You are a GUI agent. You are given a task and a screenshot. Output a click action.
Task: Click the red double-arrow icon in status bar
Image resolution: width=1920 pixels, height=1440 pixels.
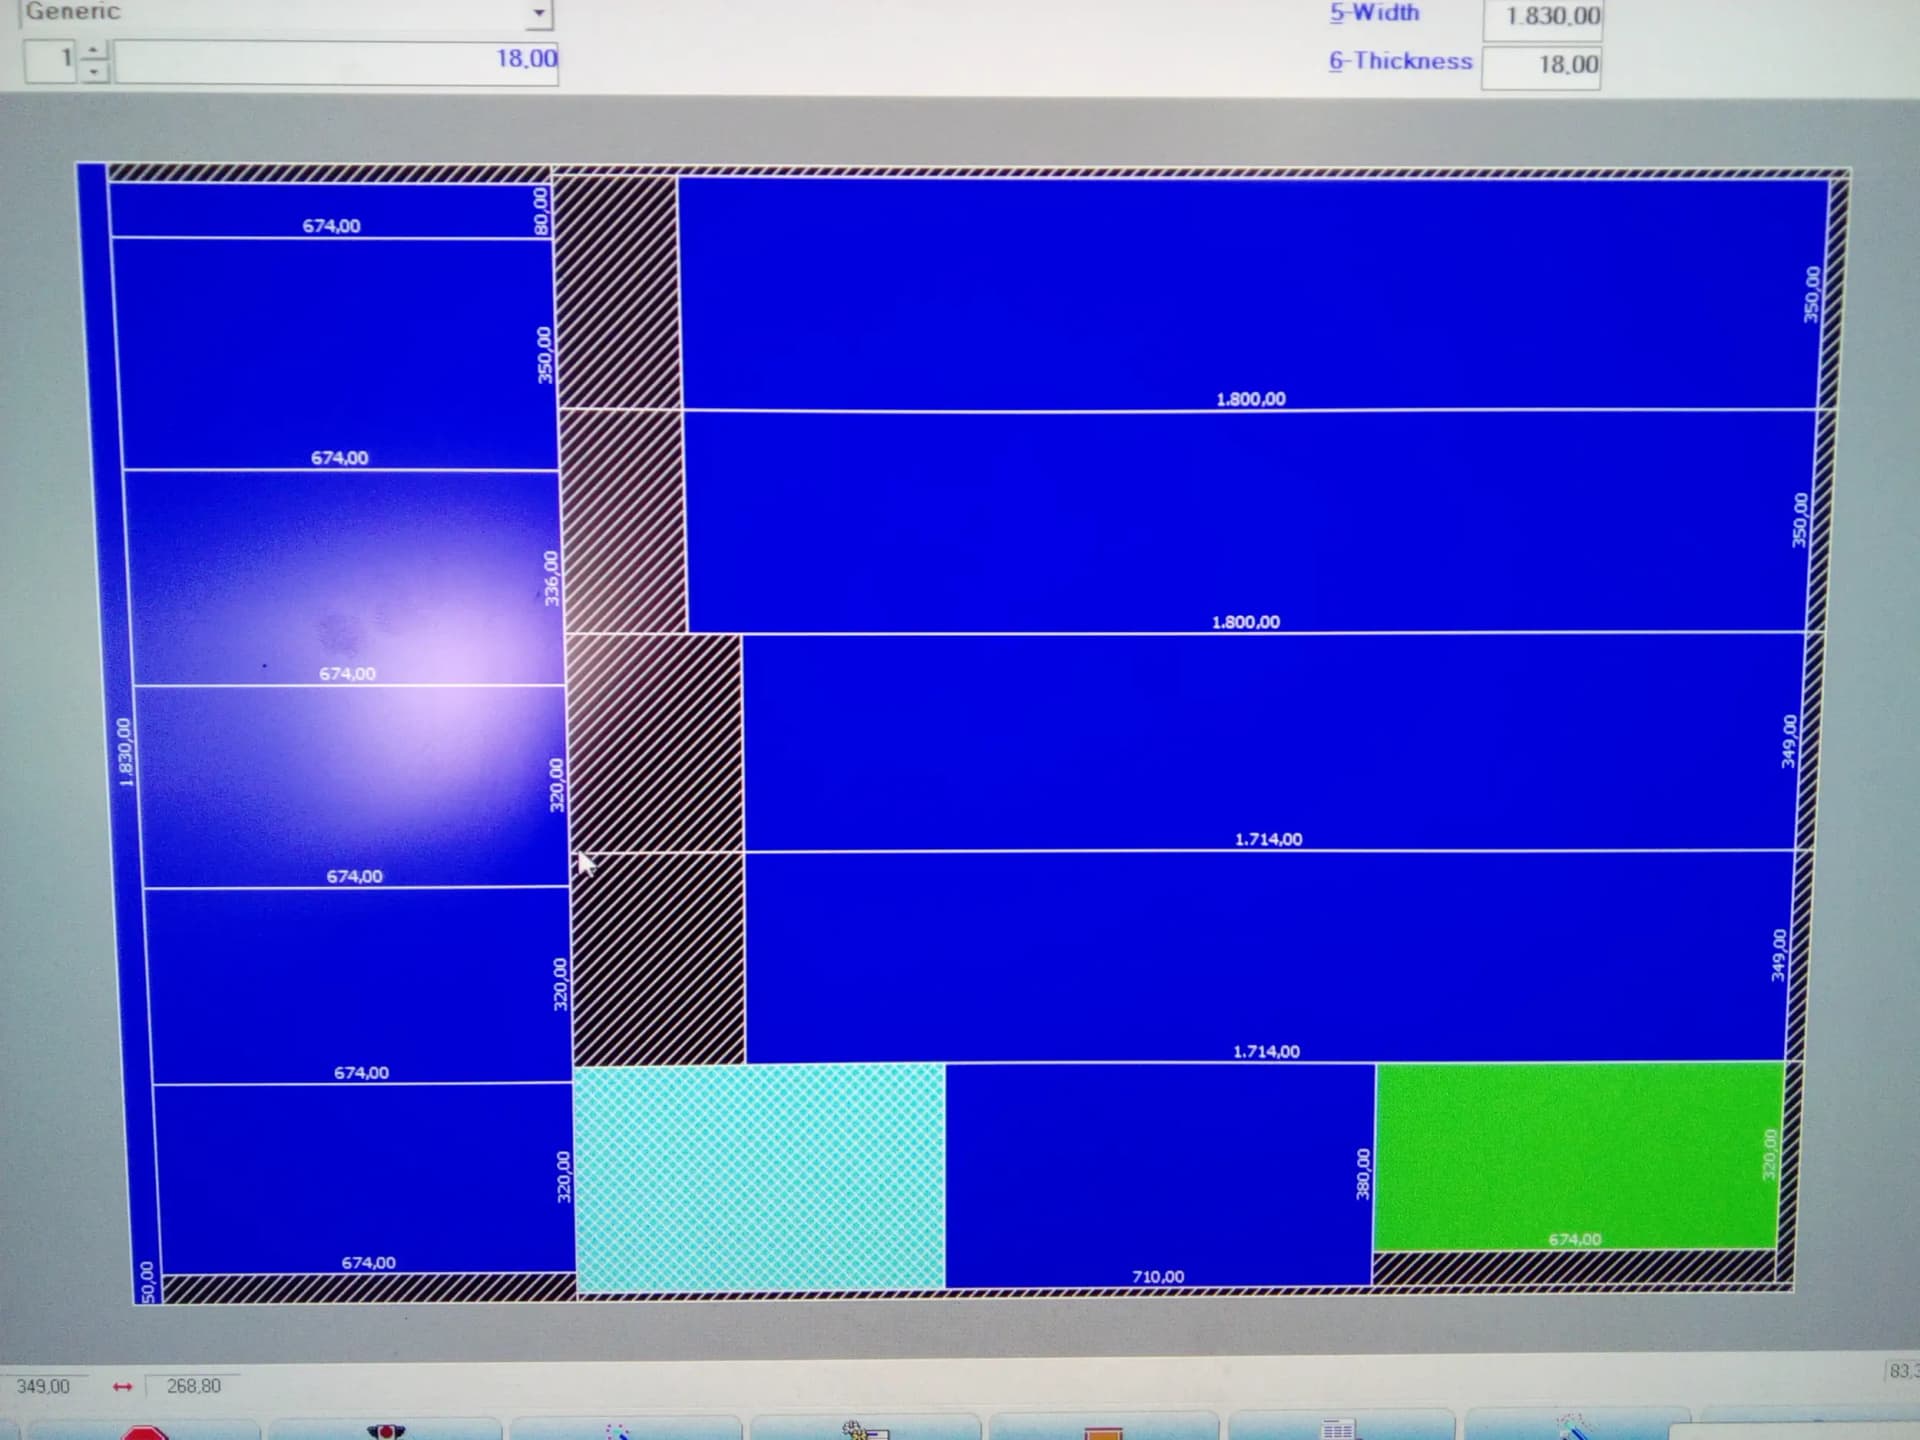123,1387
